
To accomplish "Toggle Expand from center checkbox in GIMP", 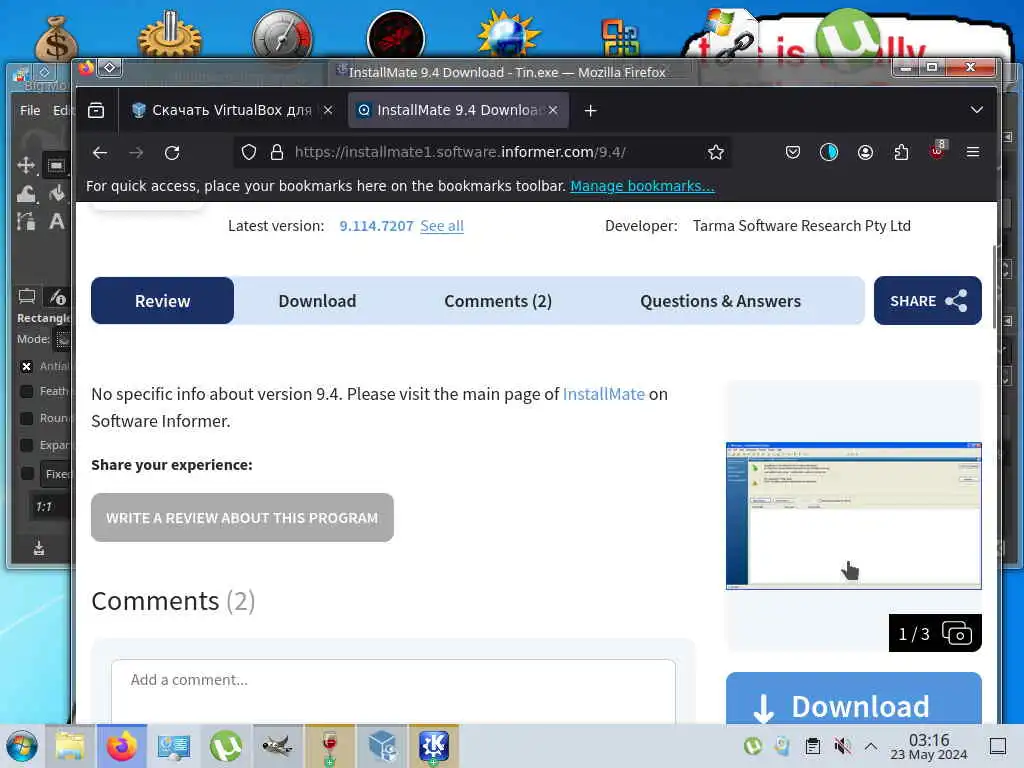I will pyautogui.click(x=27, y=445).
